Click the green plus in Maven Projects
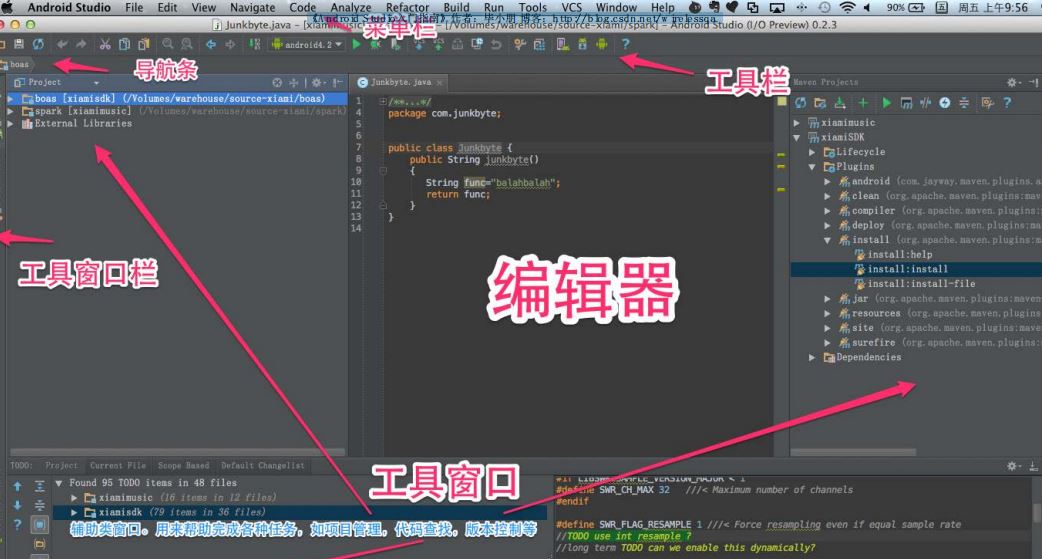Image resolution: width=1042 pixels, height=559 pixels. (x=861, y=103)
